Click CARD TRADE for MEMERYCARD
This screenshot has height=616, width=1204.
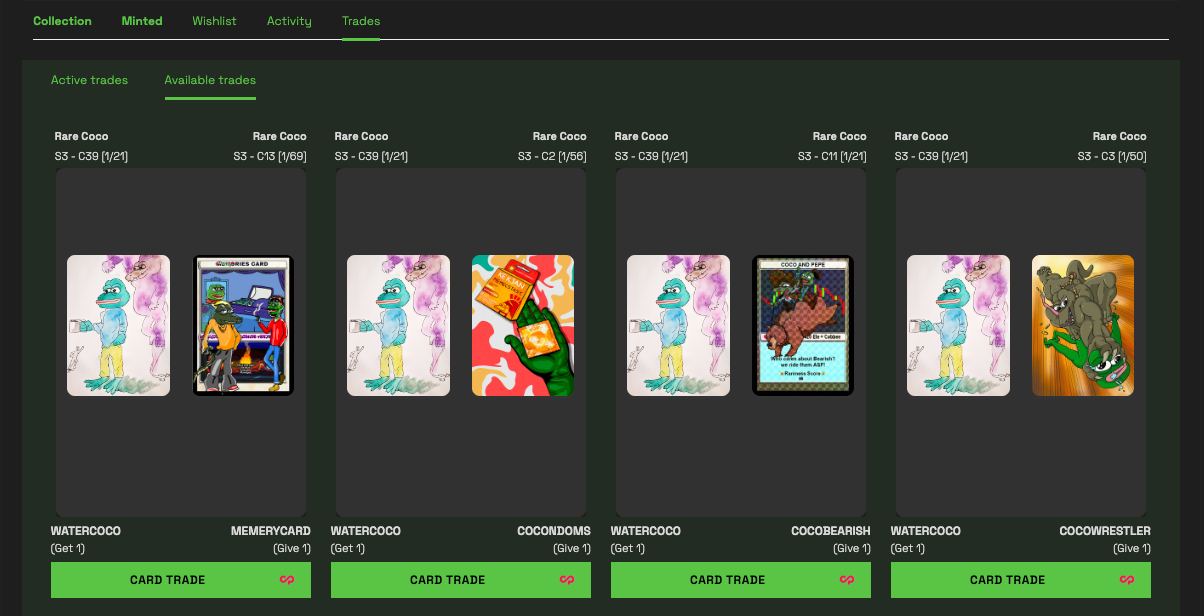click(181, 580)
